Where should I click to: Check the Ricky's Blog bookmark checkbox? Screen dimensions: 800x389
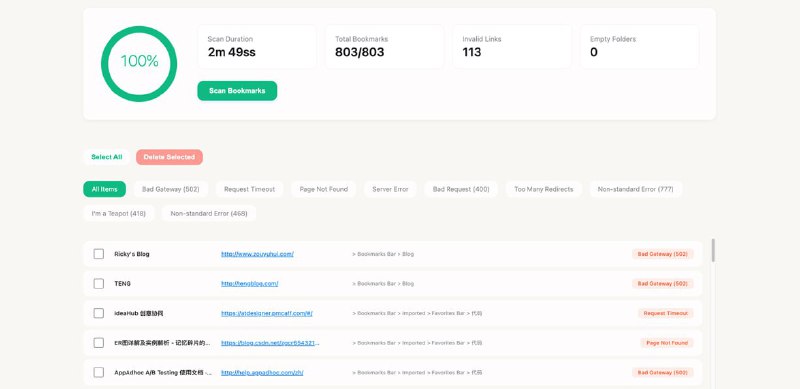pyautogui.click(x=98, y=254)
